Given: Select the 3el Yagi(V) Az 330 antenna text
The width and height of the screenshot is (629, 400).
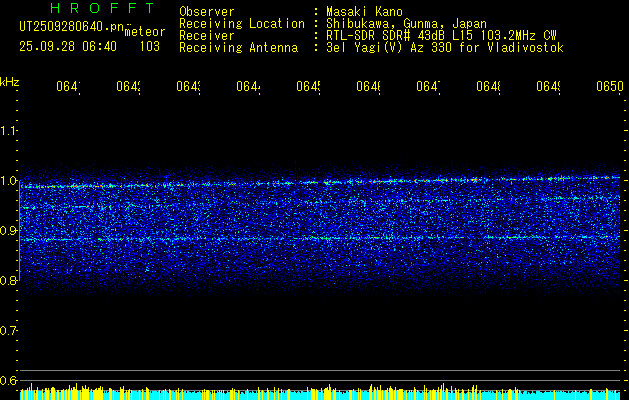Looking at the screenshot, I should [x=445, y=48].
